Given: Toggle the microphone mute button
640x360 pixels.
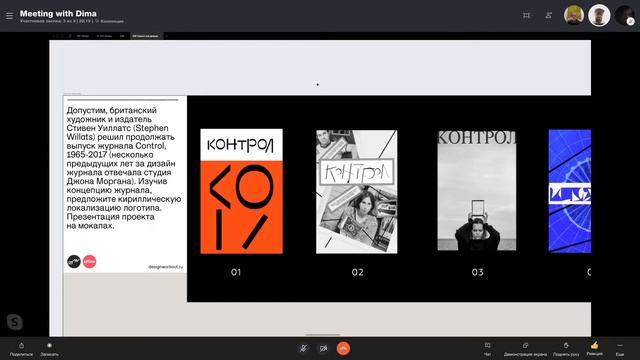Looking at the screenshot, I should point(303,349).
